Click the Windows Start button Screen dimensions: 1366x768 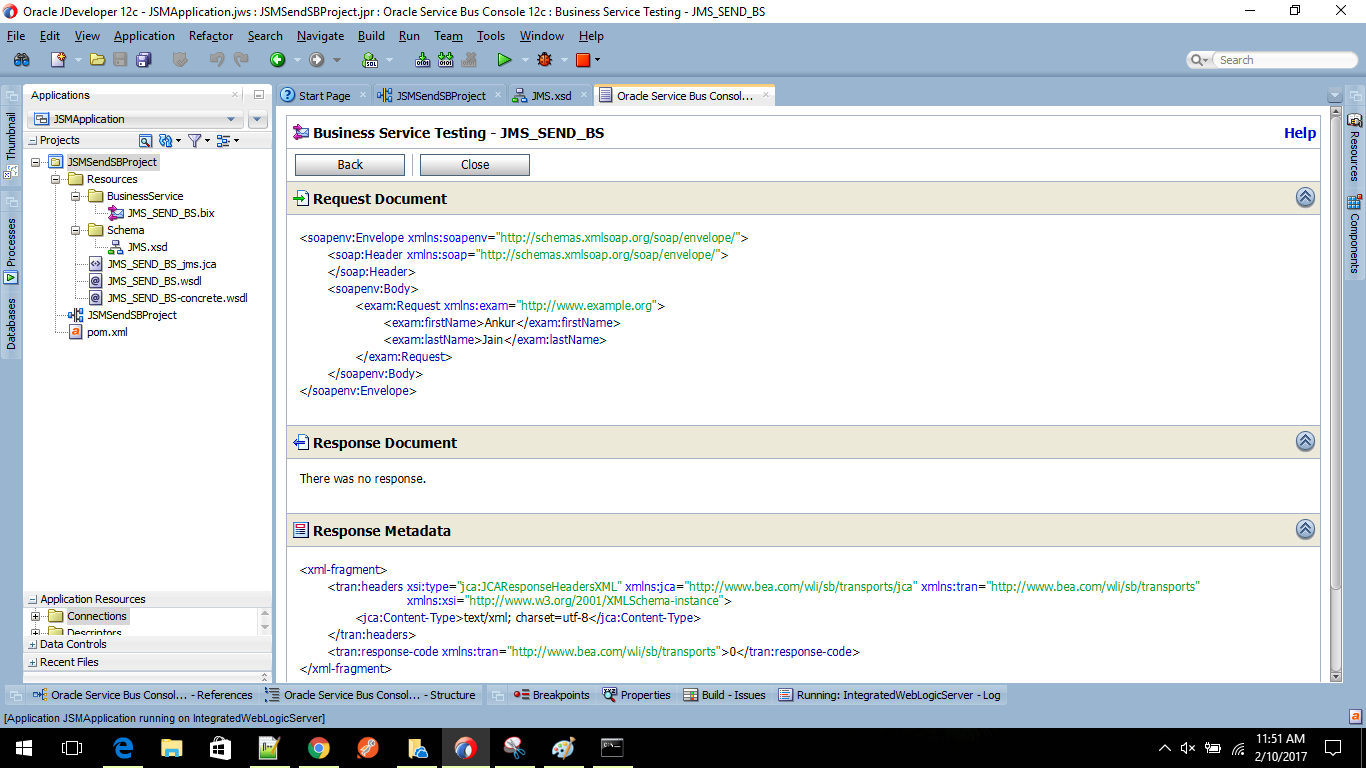pos(23,748)
